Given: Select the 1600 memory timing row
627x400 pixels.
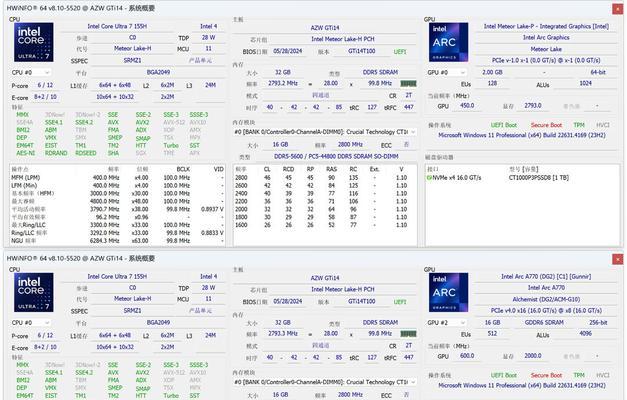Looking at the screenshot, I should (x=325, y=225).
